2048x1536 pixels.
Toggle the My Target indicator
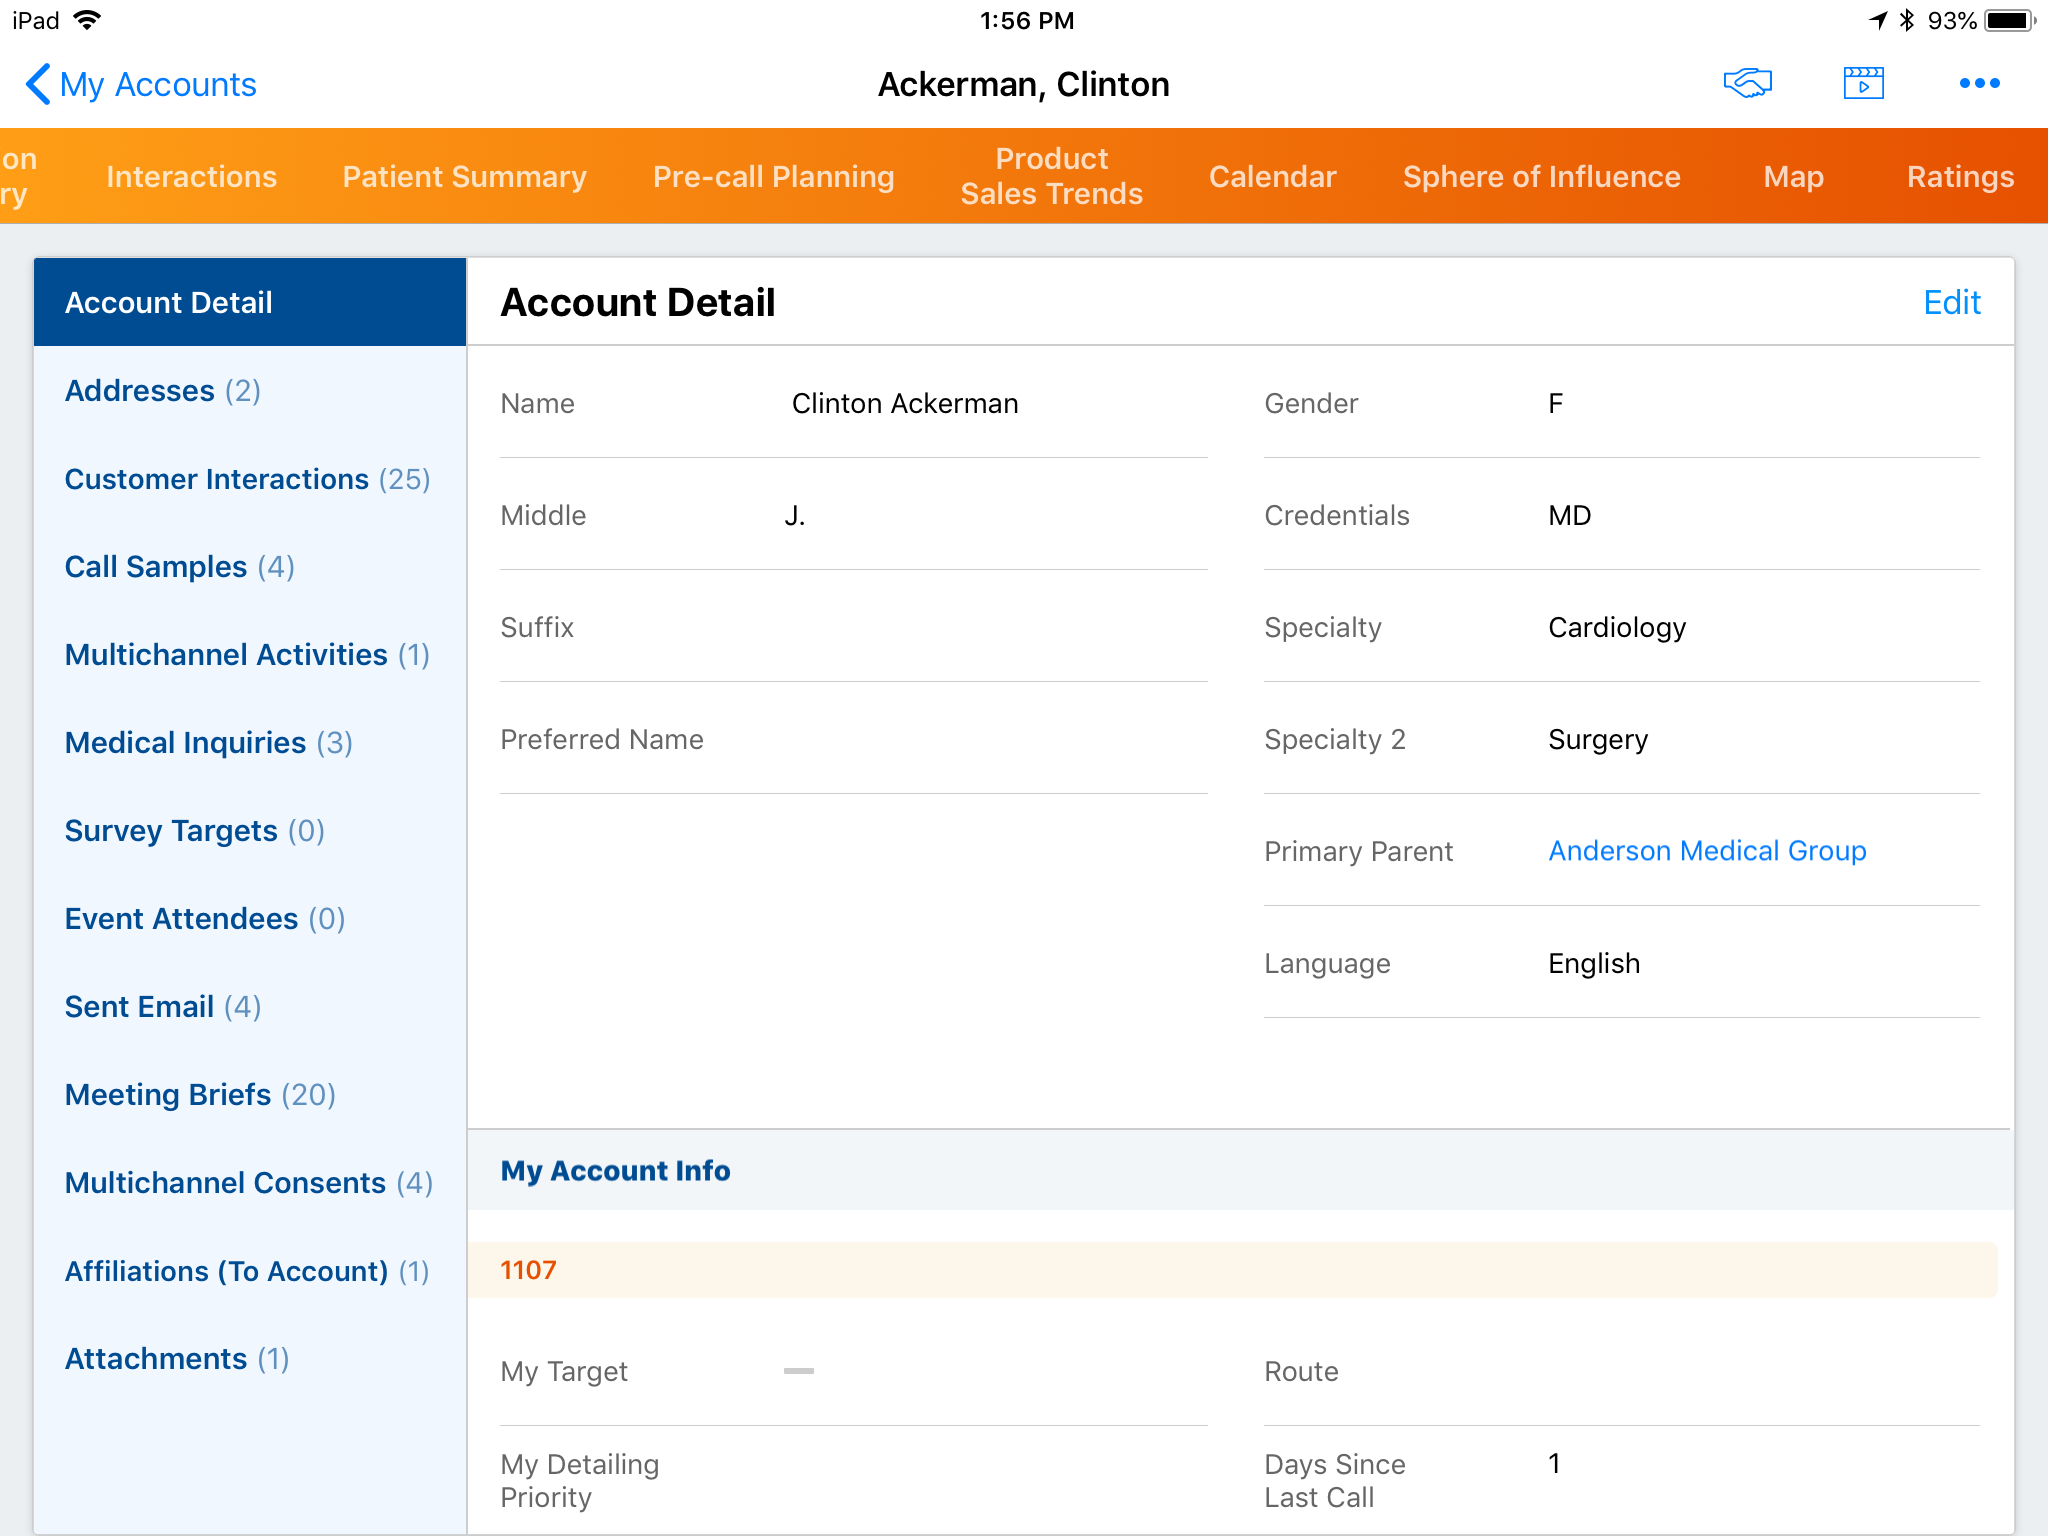pyautogui.click(x=798, y=1371)
